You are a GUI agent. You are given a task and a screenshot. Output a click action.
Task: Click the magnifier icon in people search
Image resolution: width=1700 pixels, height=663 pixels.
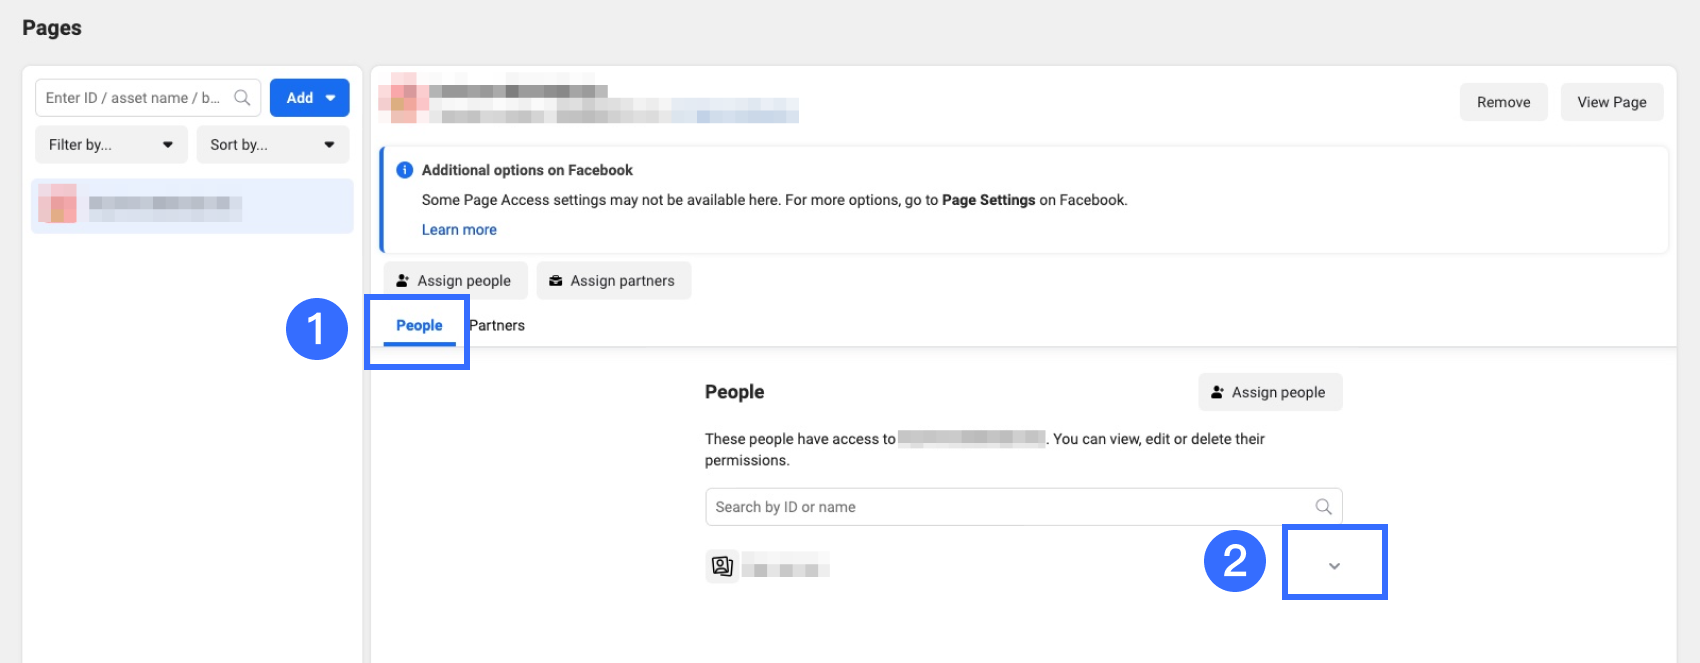(1323, 507)
